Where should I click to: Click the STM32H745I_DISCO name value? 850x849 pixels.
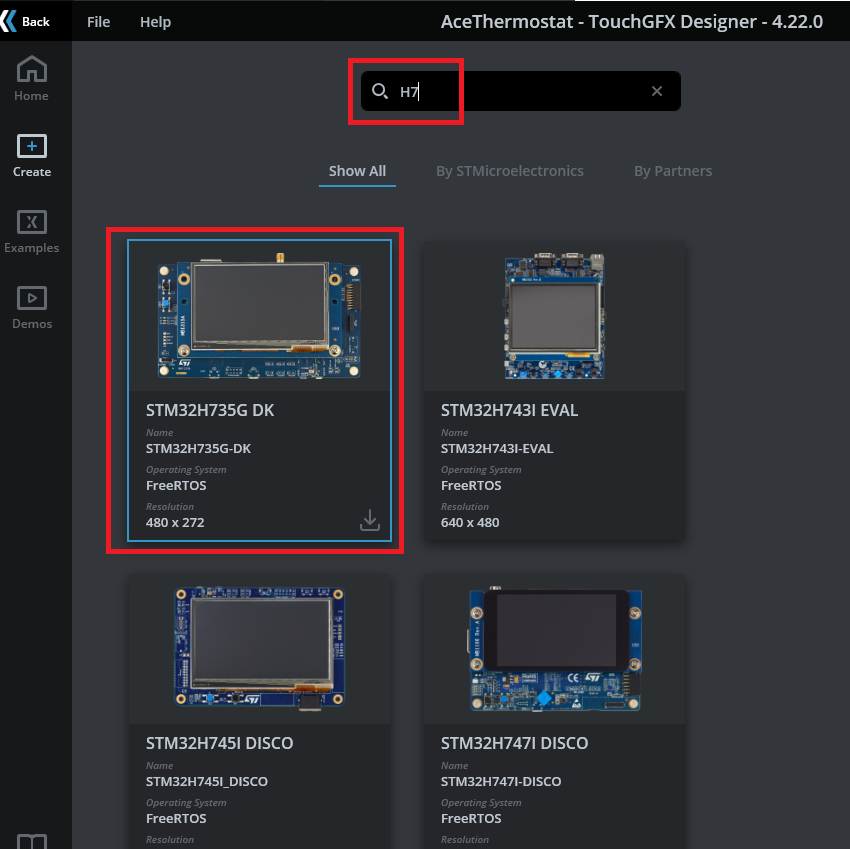(x=207, y=781)
